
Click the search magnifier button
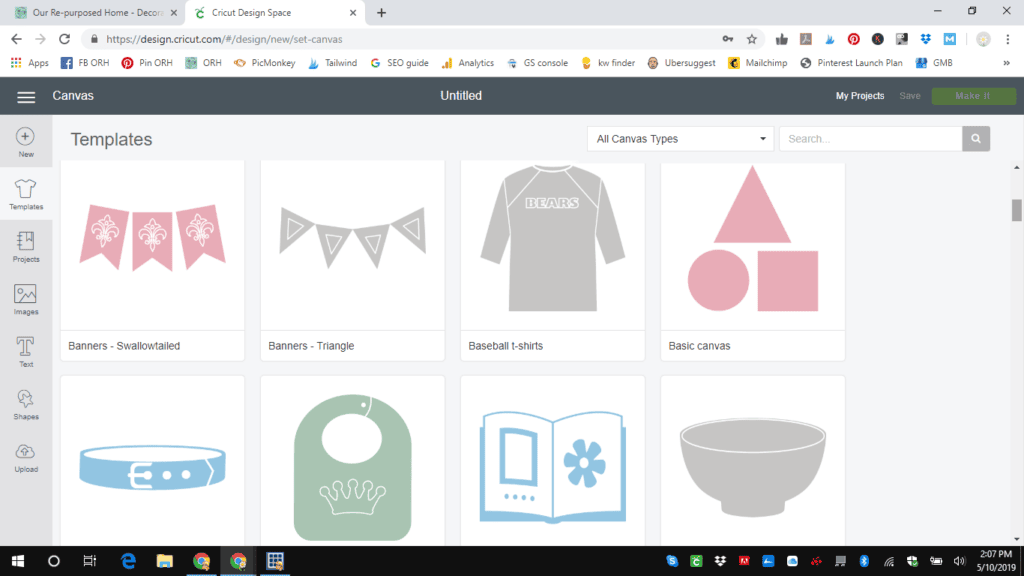pos(976,139)
